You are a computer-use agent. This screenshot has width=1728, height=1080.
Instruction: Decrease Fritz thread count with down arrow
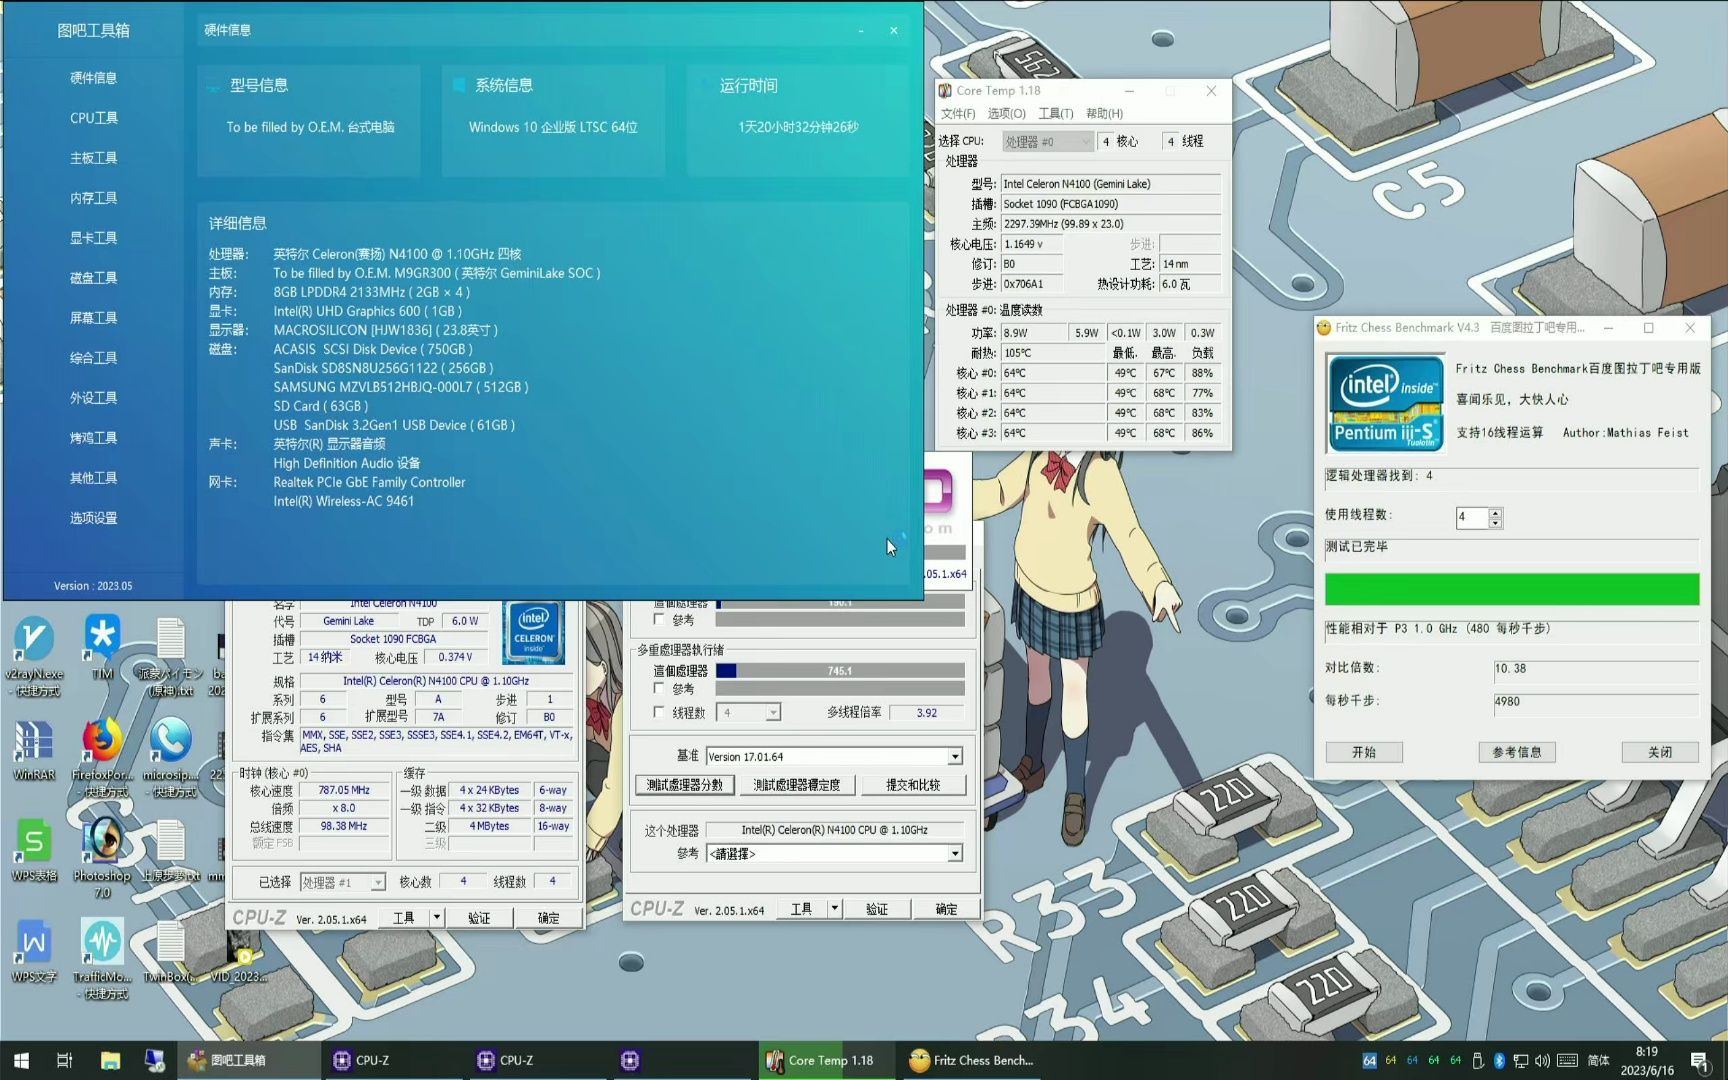coord(1495,523)
